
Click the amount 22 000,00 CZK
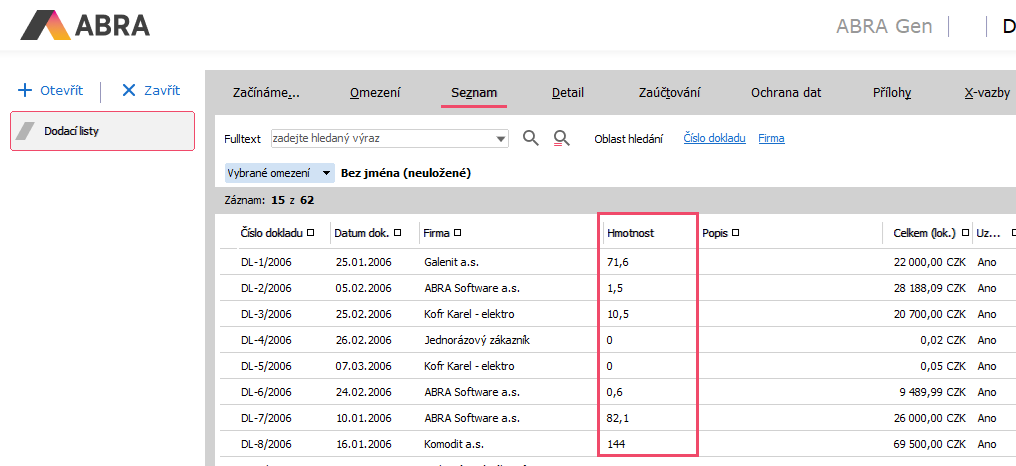click(x=929, y=262)
